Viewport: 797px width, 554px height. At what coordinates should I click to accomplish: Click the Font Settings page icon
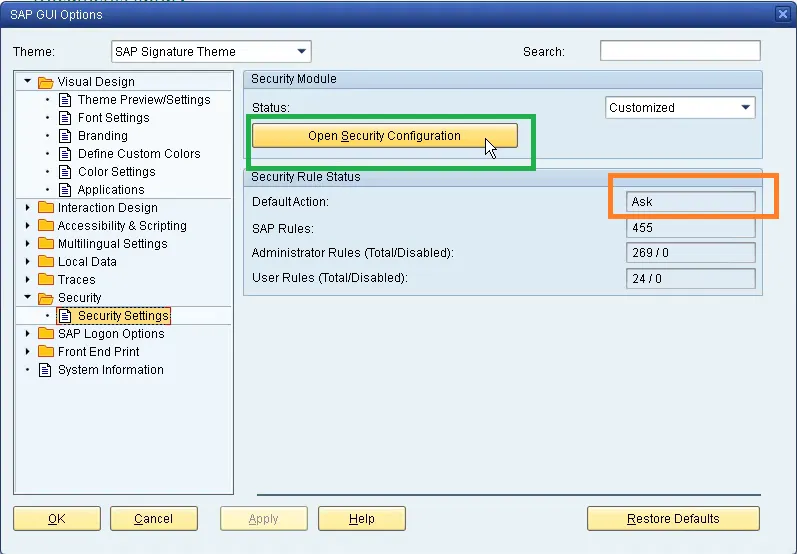pyautogui.click(x=65, y=118)
